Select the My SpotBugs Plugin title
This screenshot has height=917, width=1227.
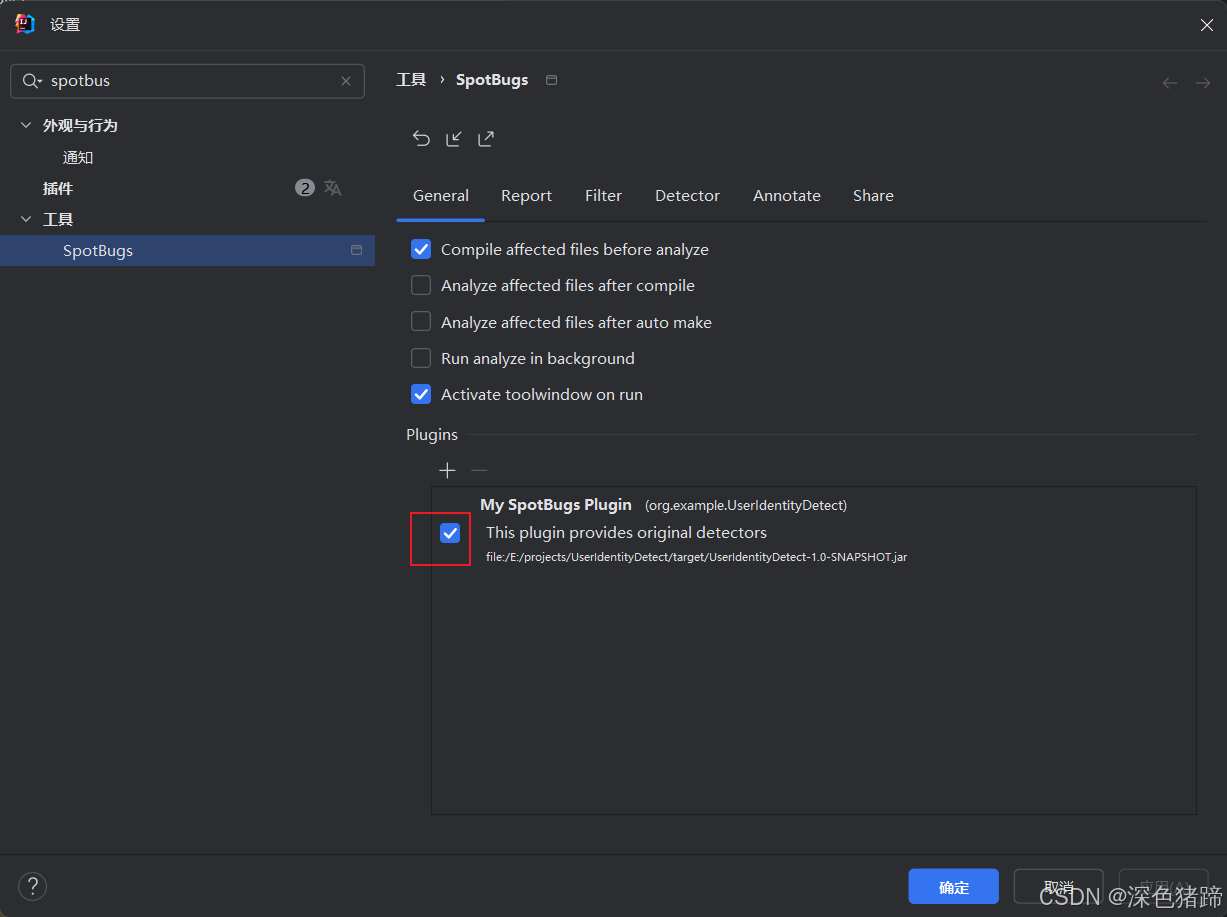pos(556,505)
